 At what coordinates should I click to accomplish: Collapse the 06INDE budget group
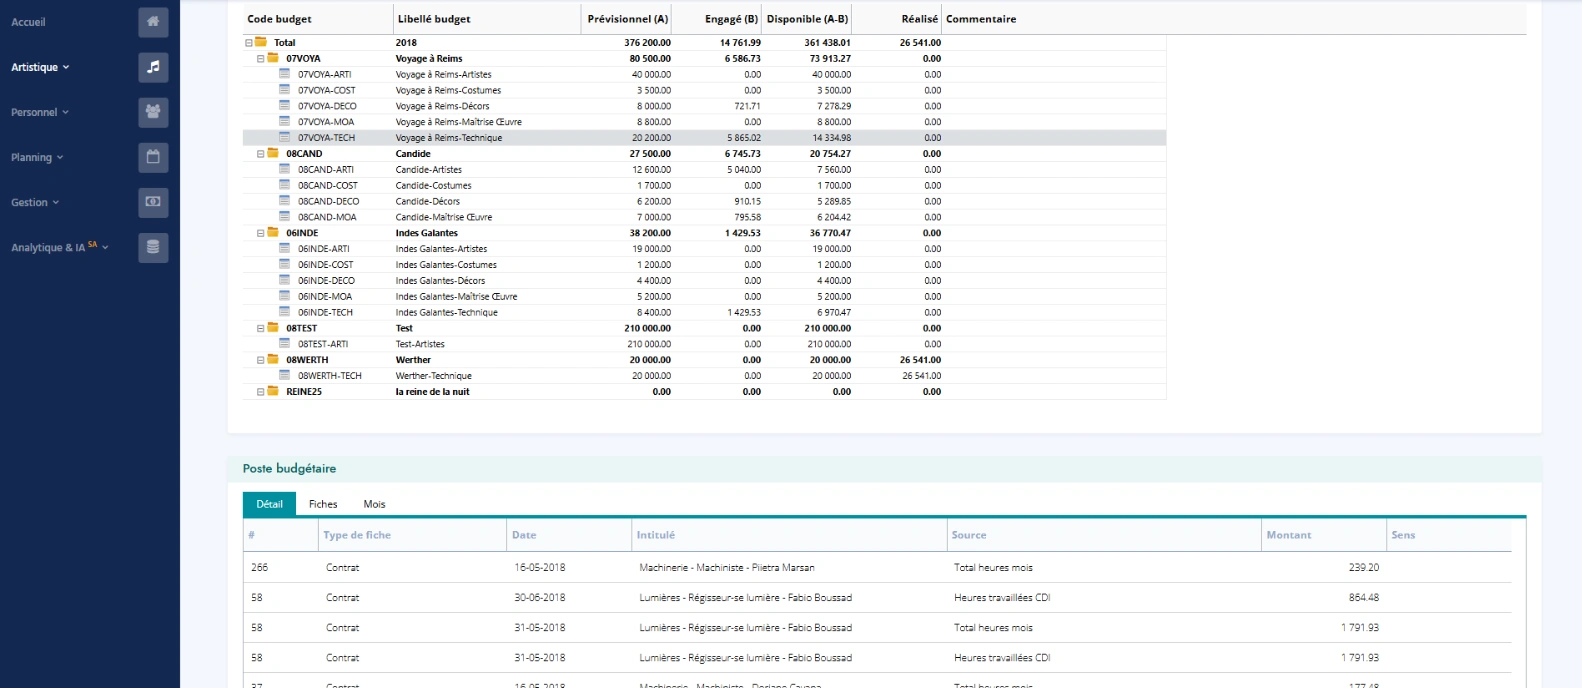pos(261,233)
